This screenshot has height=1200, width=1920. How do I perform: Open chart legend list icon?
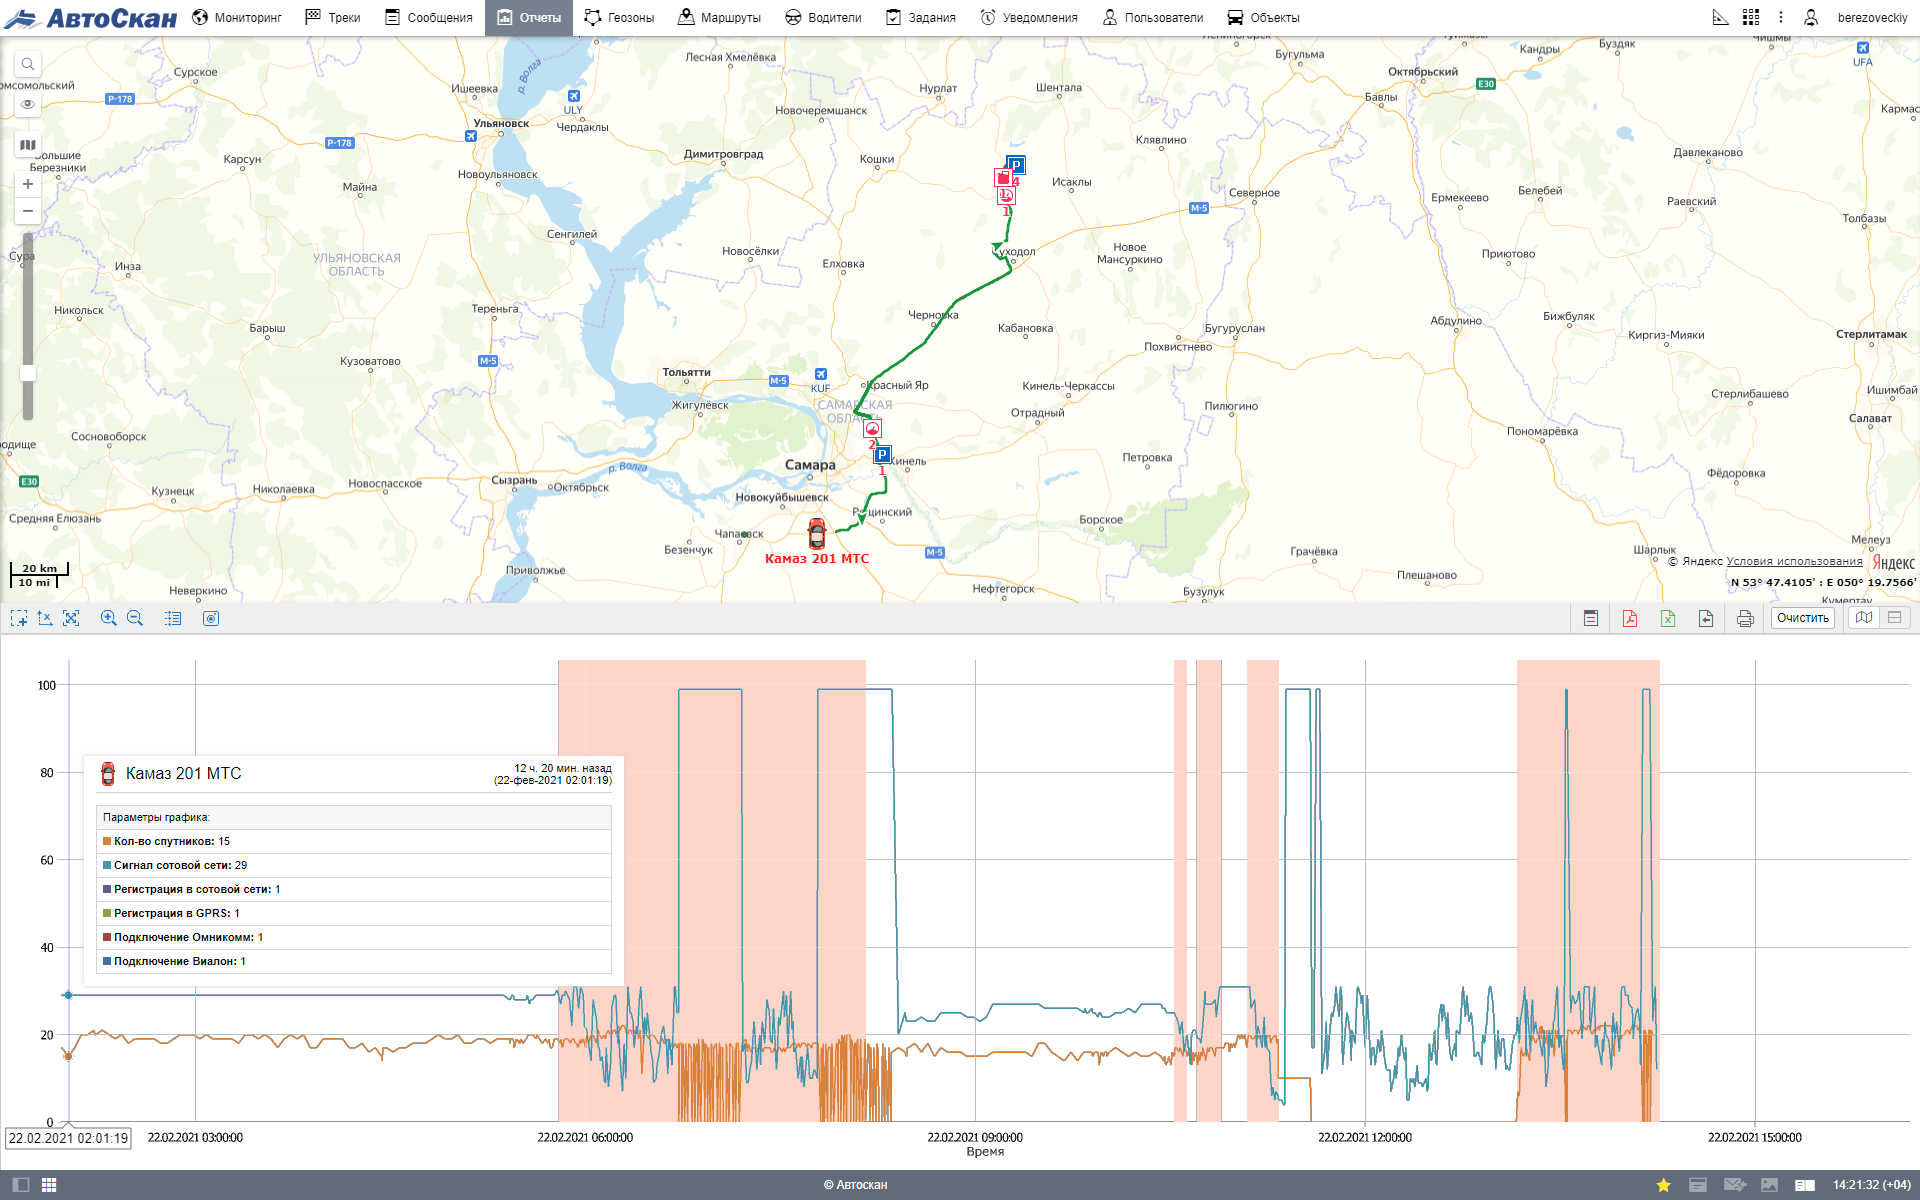(173, 618)
